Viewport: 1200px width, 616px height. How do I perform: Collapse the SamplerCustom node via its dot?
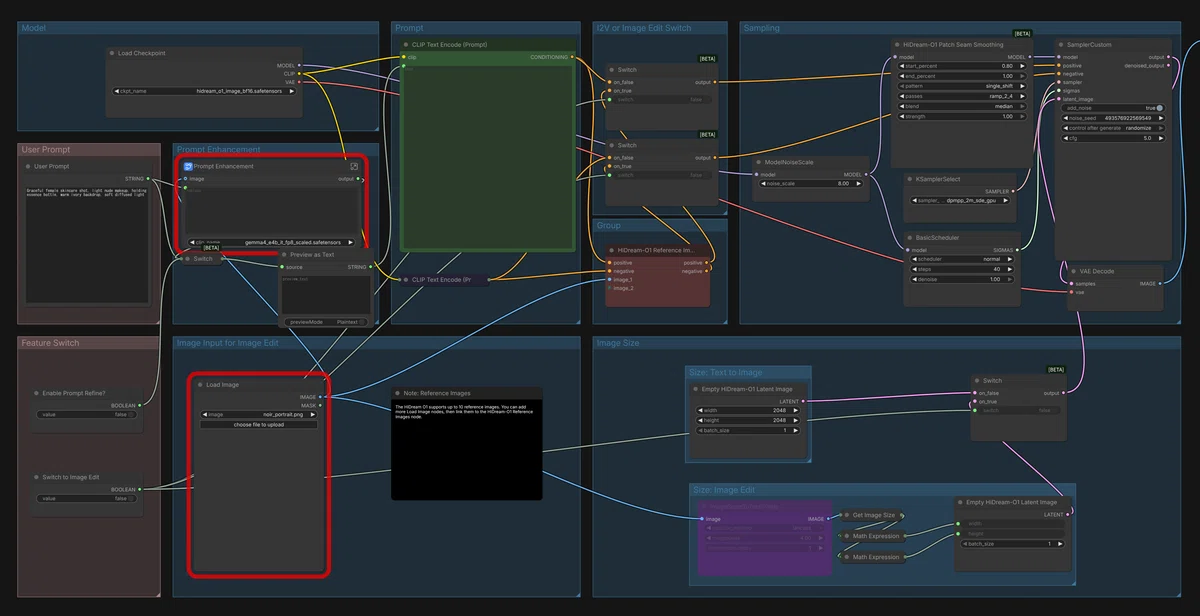pyautogui.click(x=1061, y=45)
